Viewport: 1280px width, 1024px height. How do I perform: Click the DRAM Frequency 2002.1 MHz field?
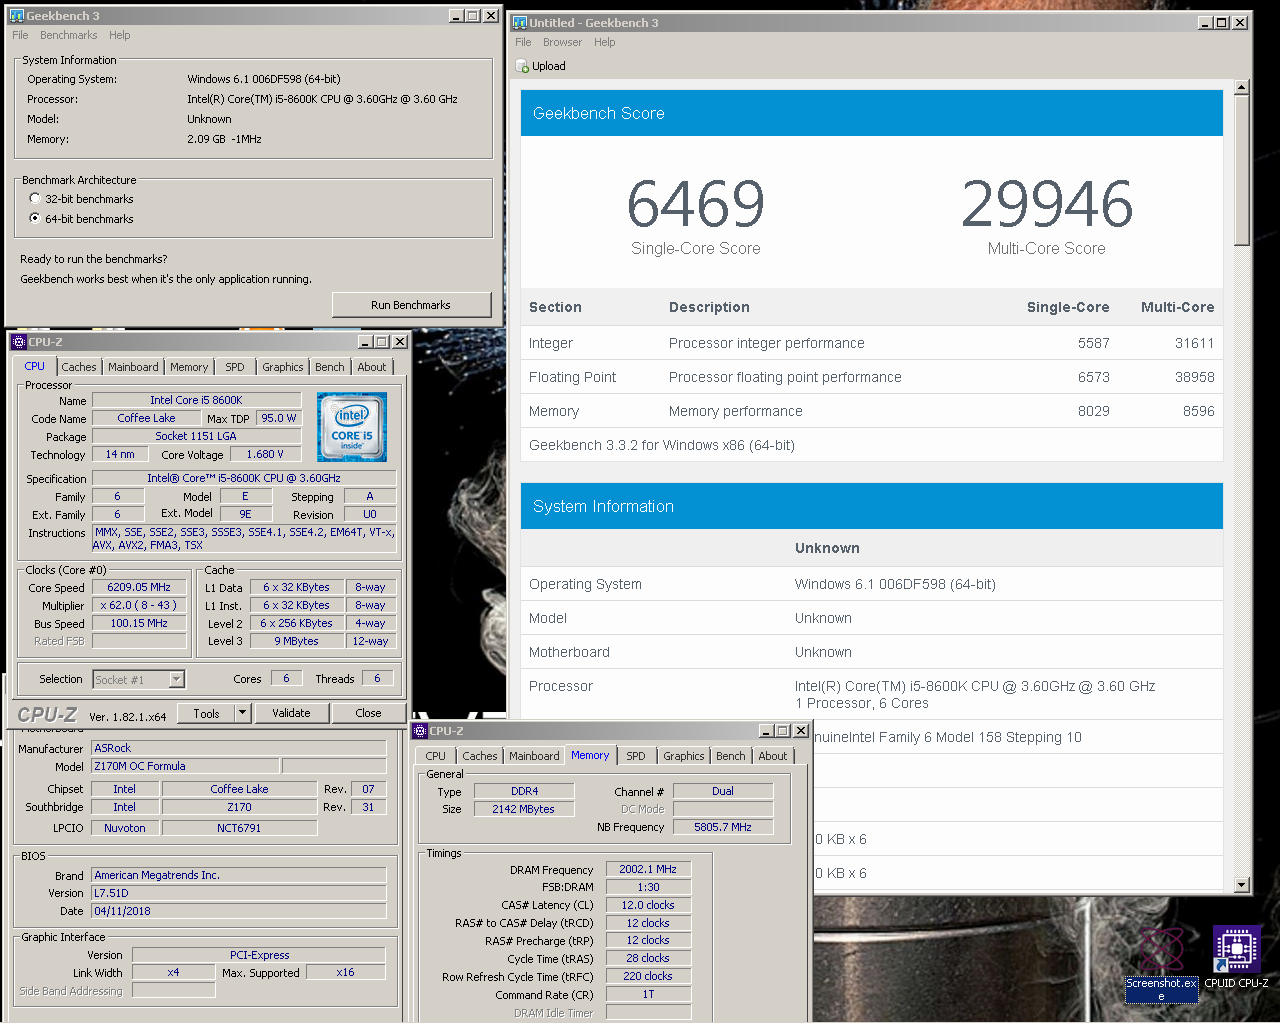pyautogui.click(x=648, y=869)
